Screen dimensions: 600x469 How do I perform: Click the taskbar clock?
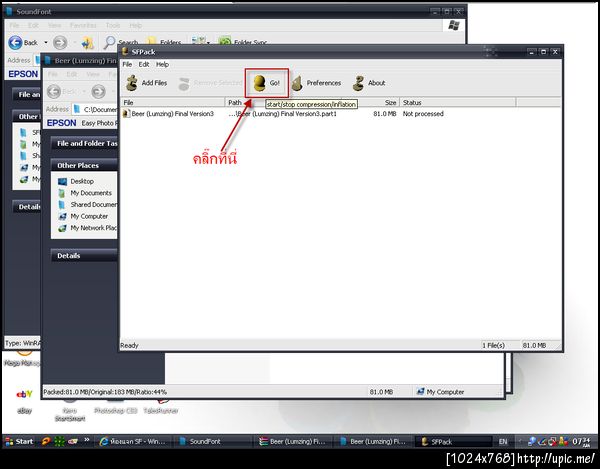point(582,441)
